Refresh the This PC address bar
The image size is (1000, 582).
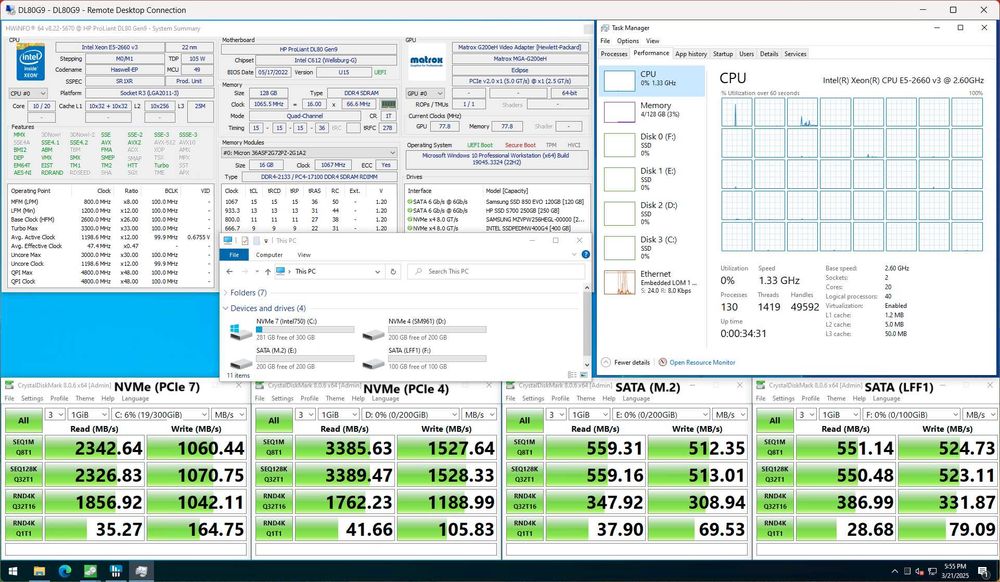(393, 272)
